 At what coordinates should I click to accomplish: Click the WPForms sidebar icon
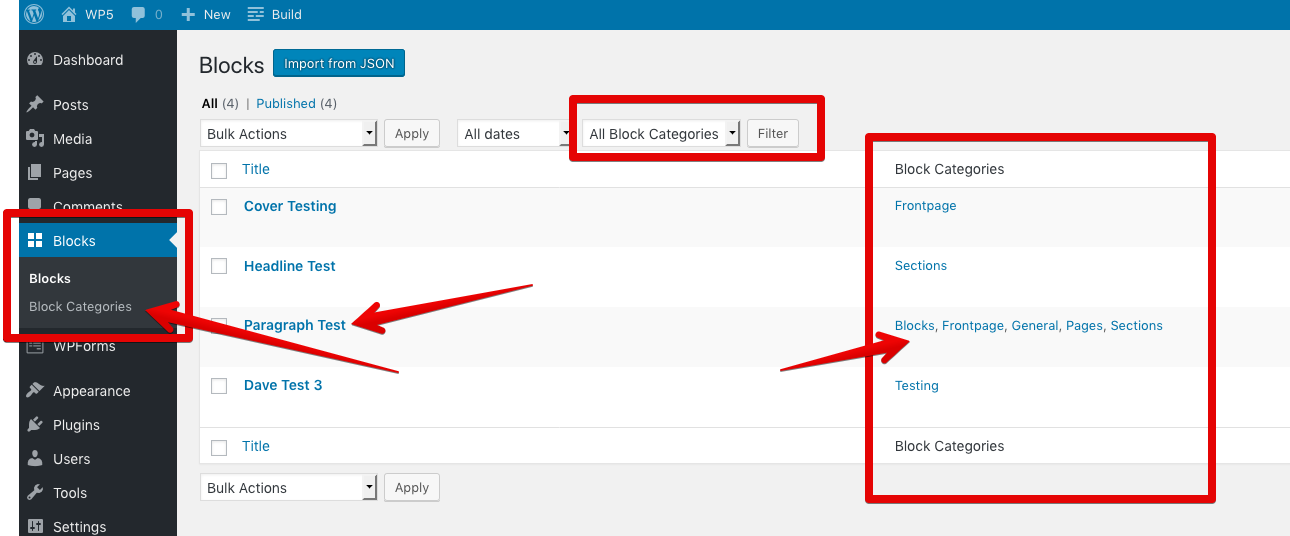36,347
